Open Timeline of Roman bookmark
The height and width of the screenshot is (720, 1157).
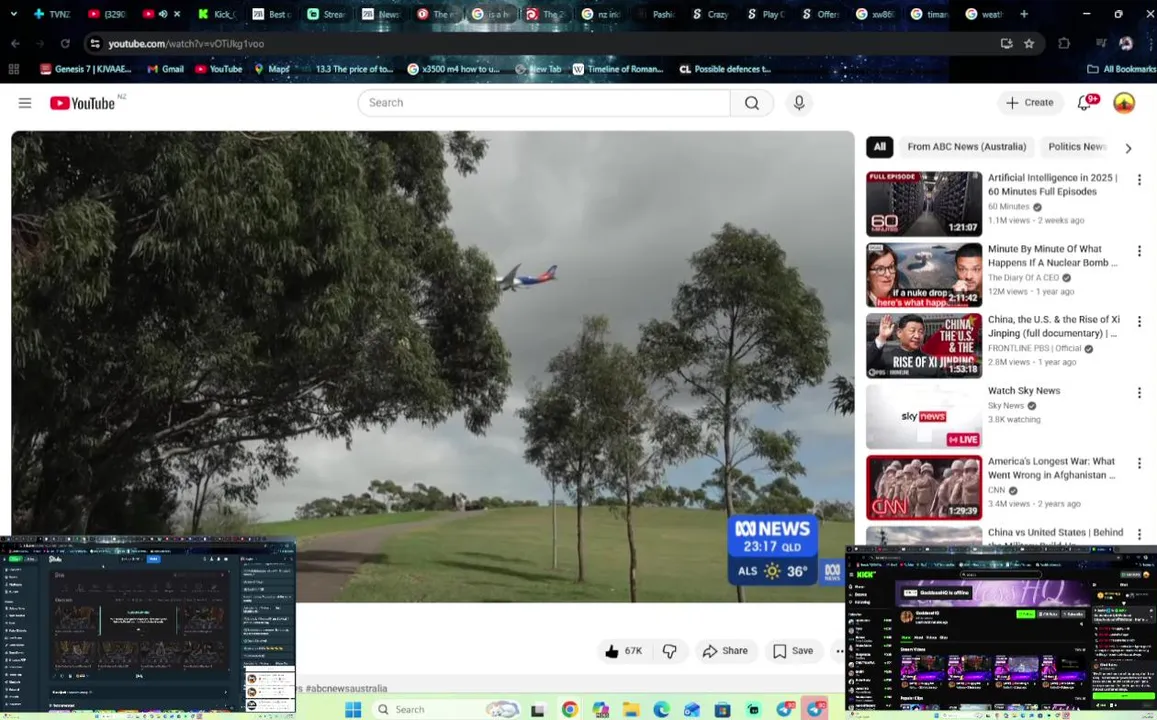[x=618, y=69]
